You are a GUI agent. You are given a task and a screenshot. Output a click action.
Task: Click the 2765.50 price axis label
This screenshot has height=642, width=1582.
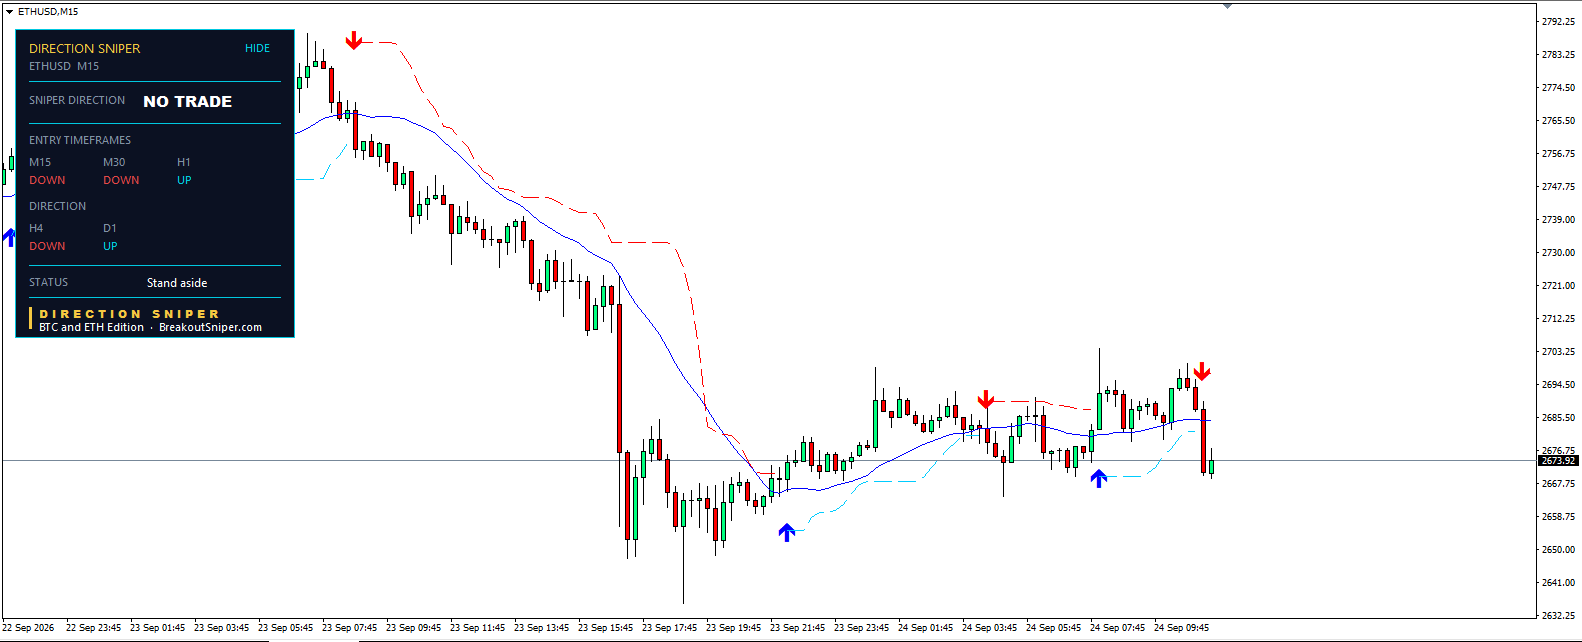click(1558, 120)
